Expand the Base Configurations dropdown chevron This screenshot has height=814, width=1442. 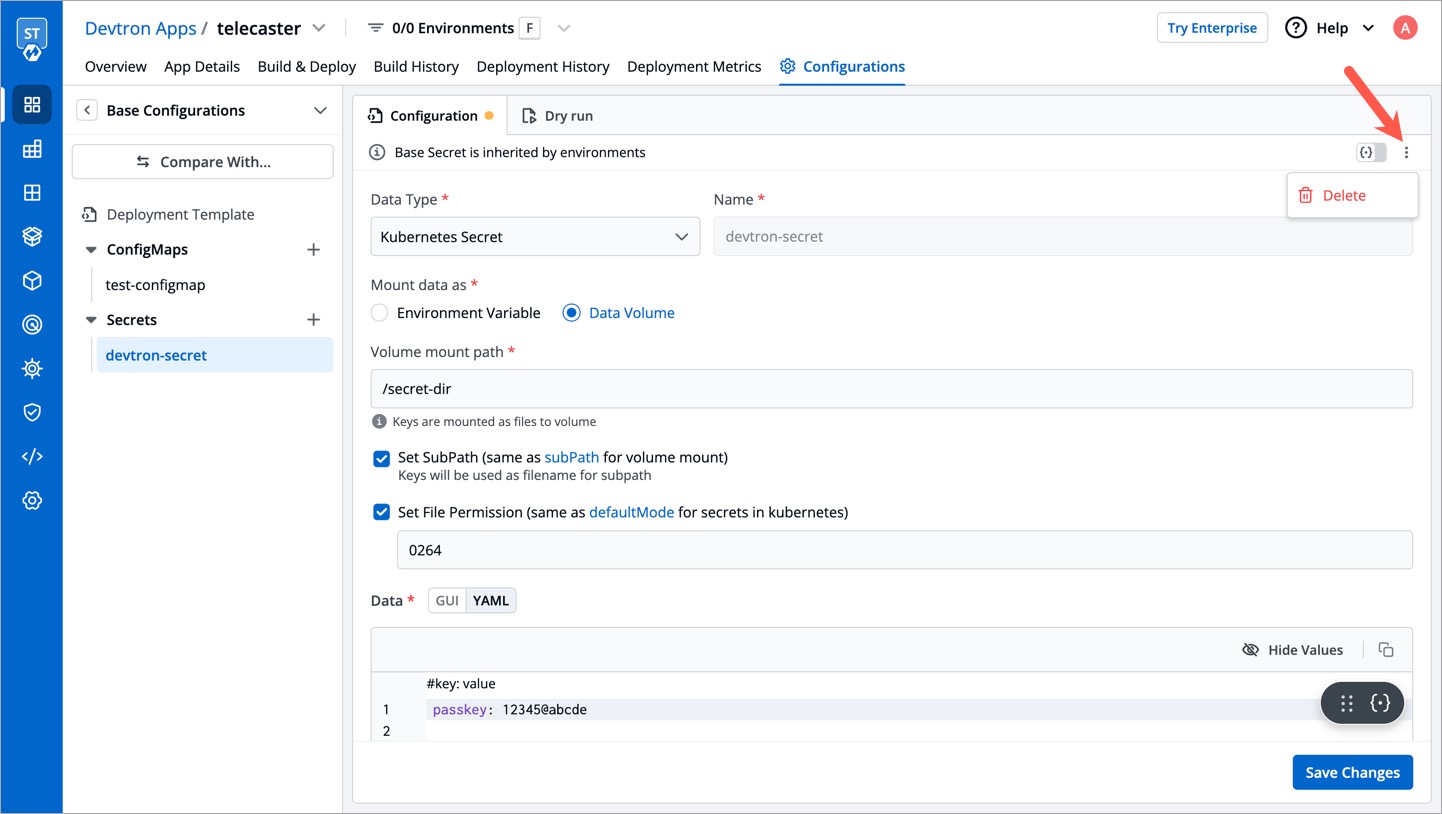[x=320, y=111]
